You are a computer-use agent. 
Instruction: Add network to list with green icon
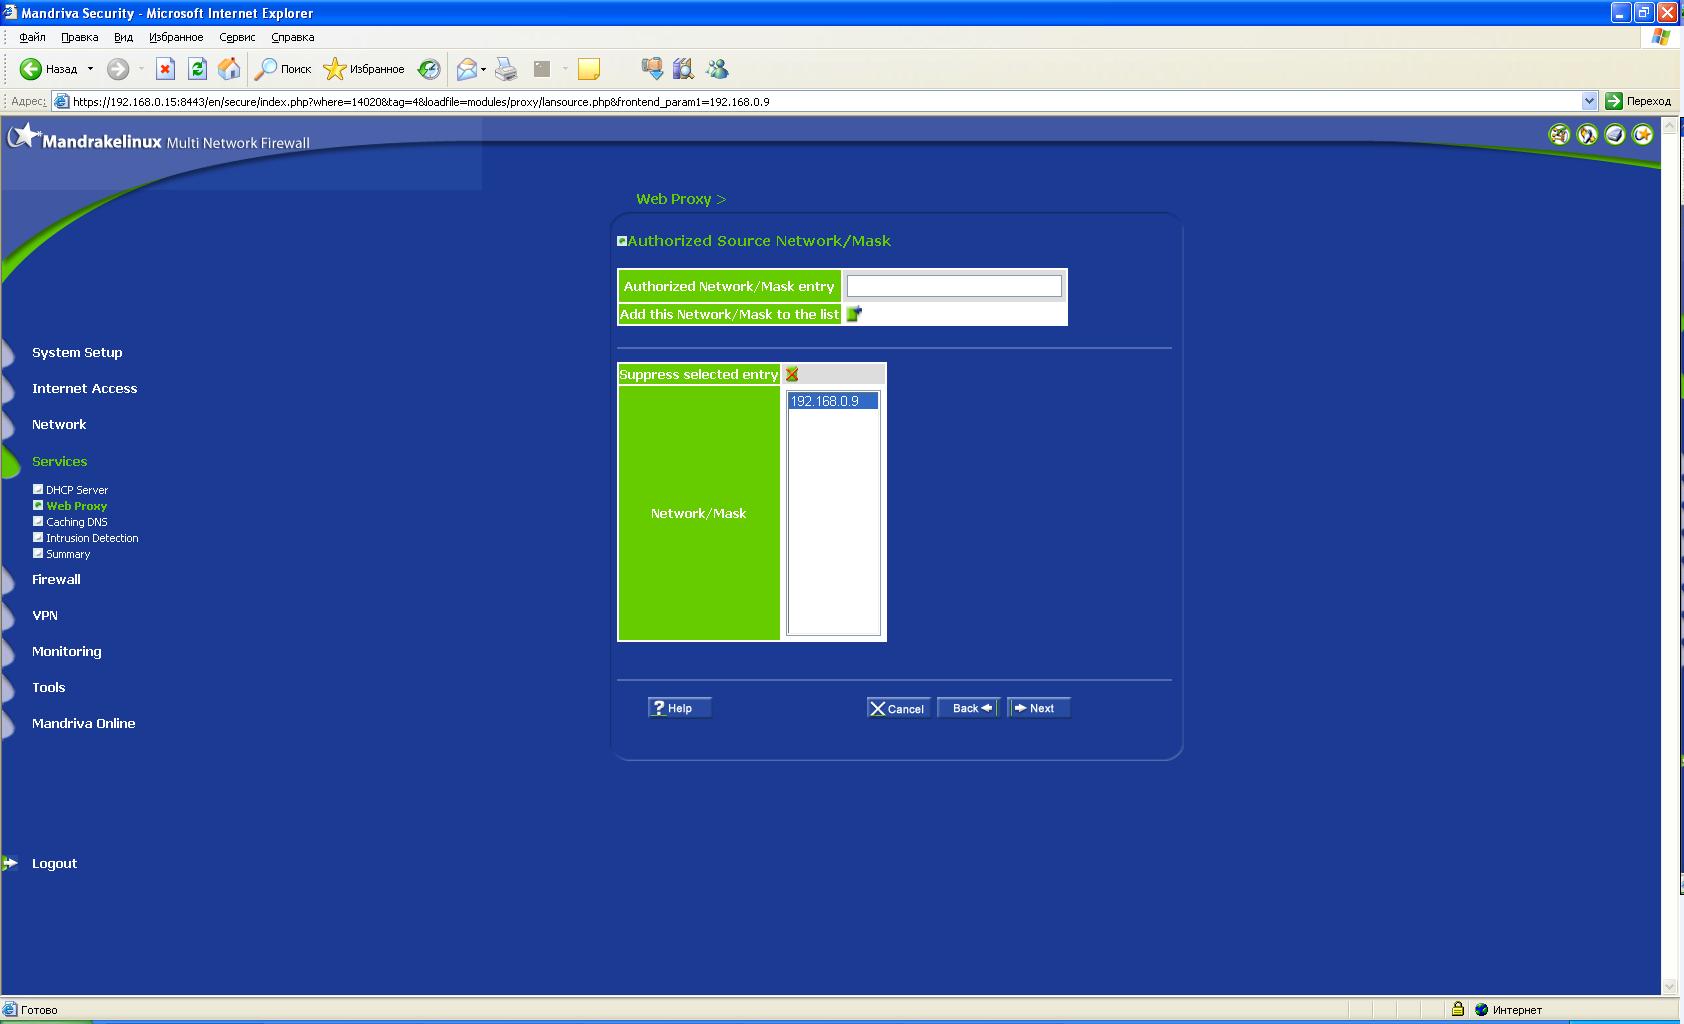[x=854, y=314]
